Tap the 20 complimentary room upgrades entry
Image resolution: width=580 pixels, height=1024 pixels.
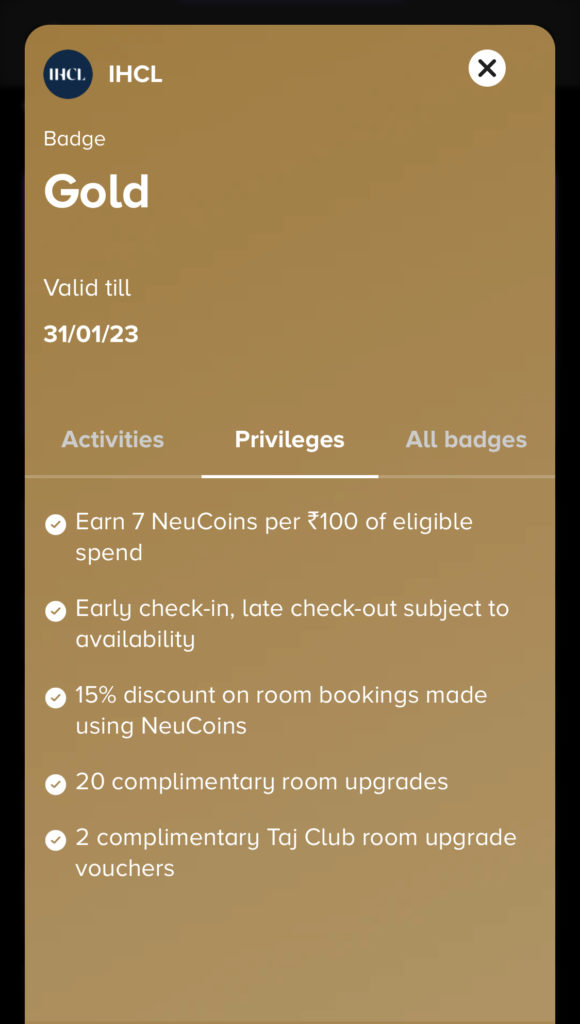point(262,783)
